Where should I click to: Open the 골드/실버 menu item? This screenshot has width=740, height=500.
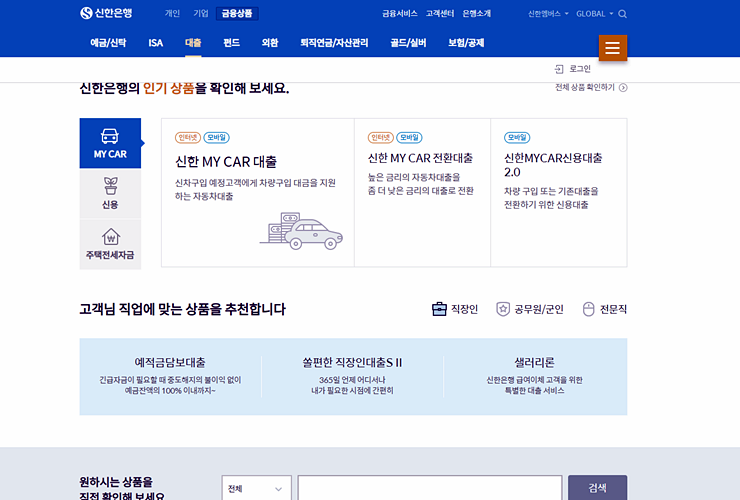[x=408, y=43]
